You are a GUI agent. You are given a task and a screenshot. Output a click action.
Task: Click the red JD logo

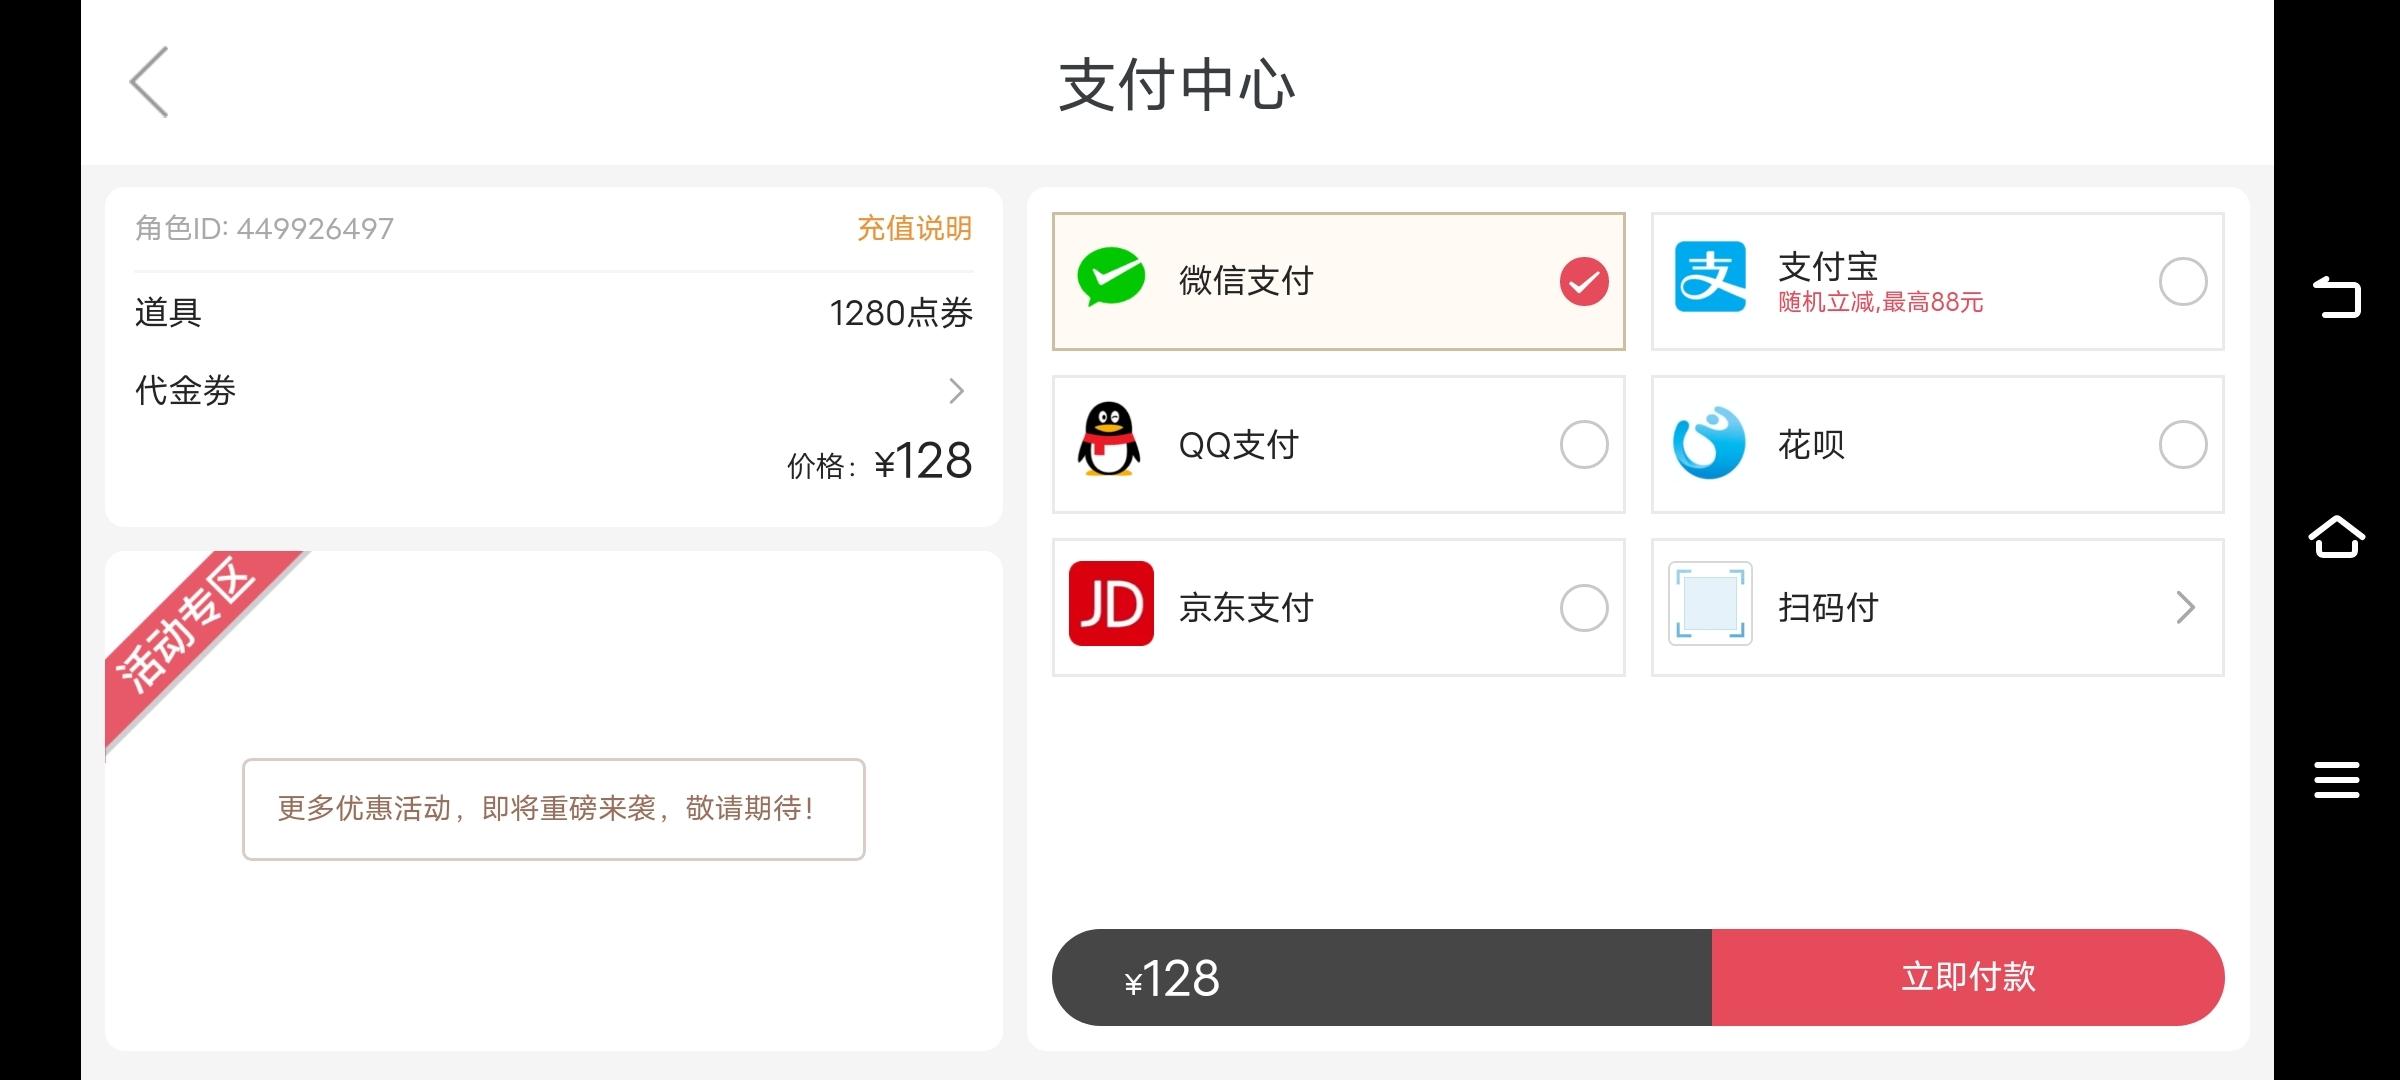1111,604
